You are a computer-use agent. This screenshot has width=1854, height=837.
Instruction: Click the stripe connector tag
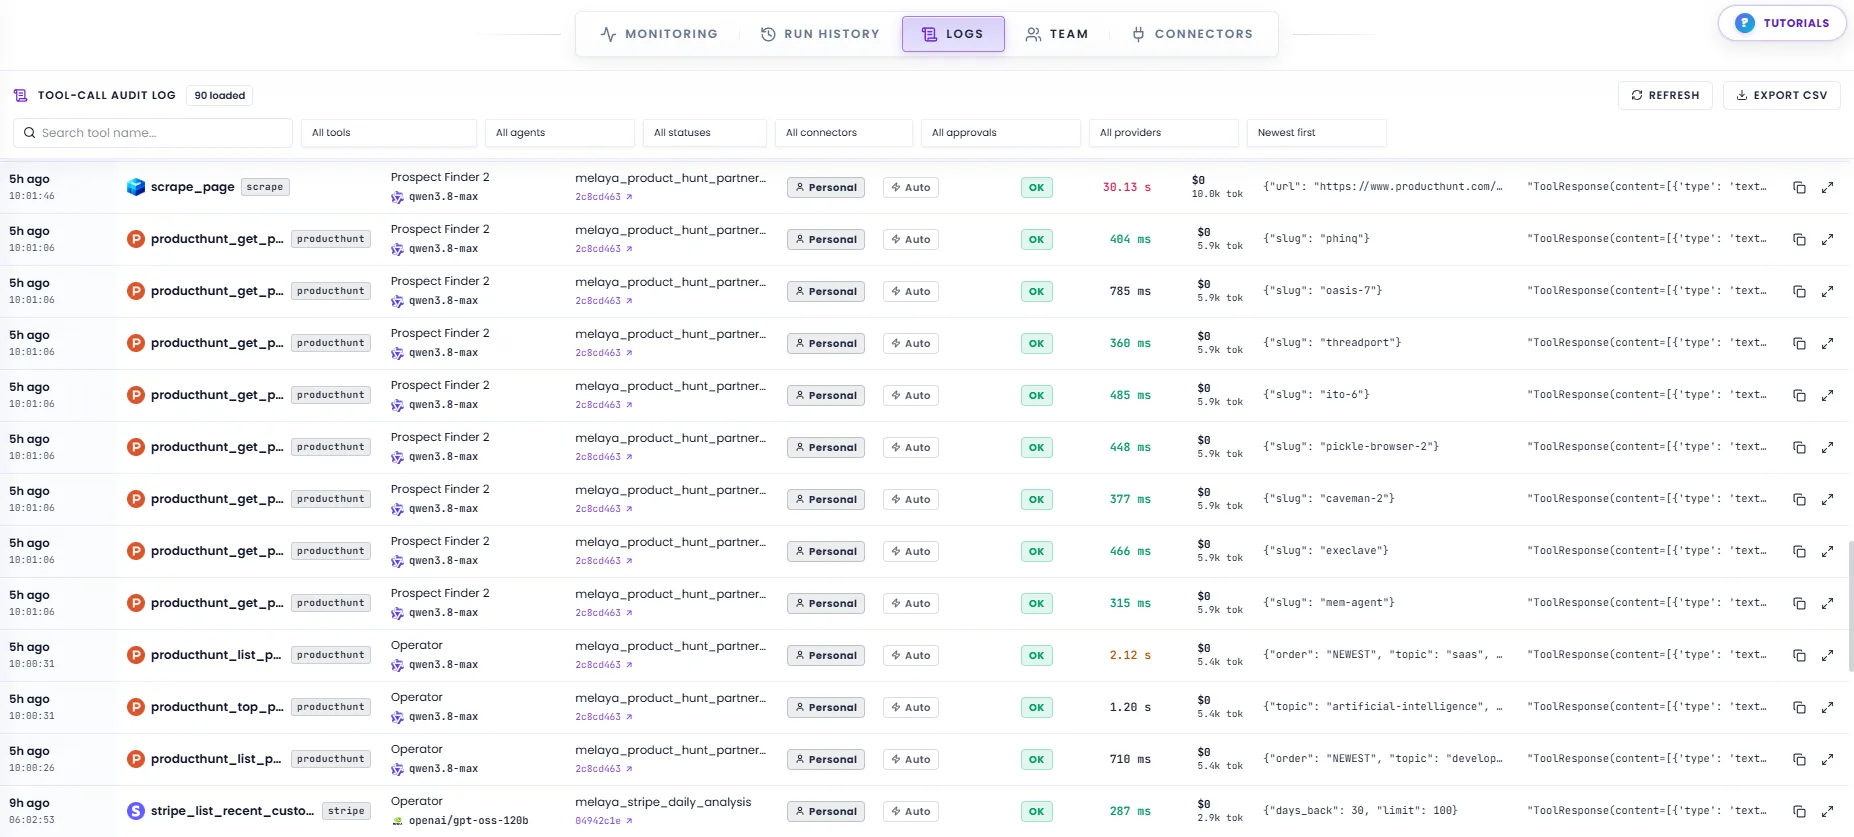(346, 811)
